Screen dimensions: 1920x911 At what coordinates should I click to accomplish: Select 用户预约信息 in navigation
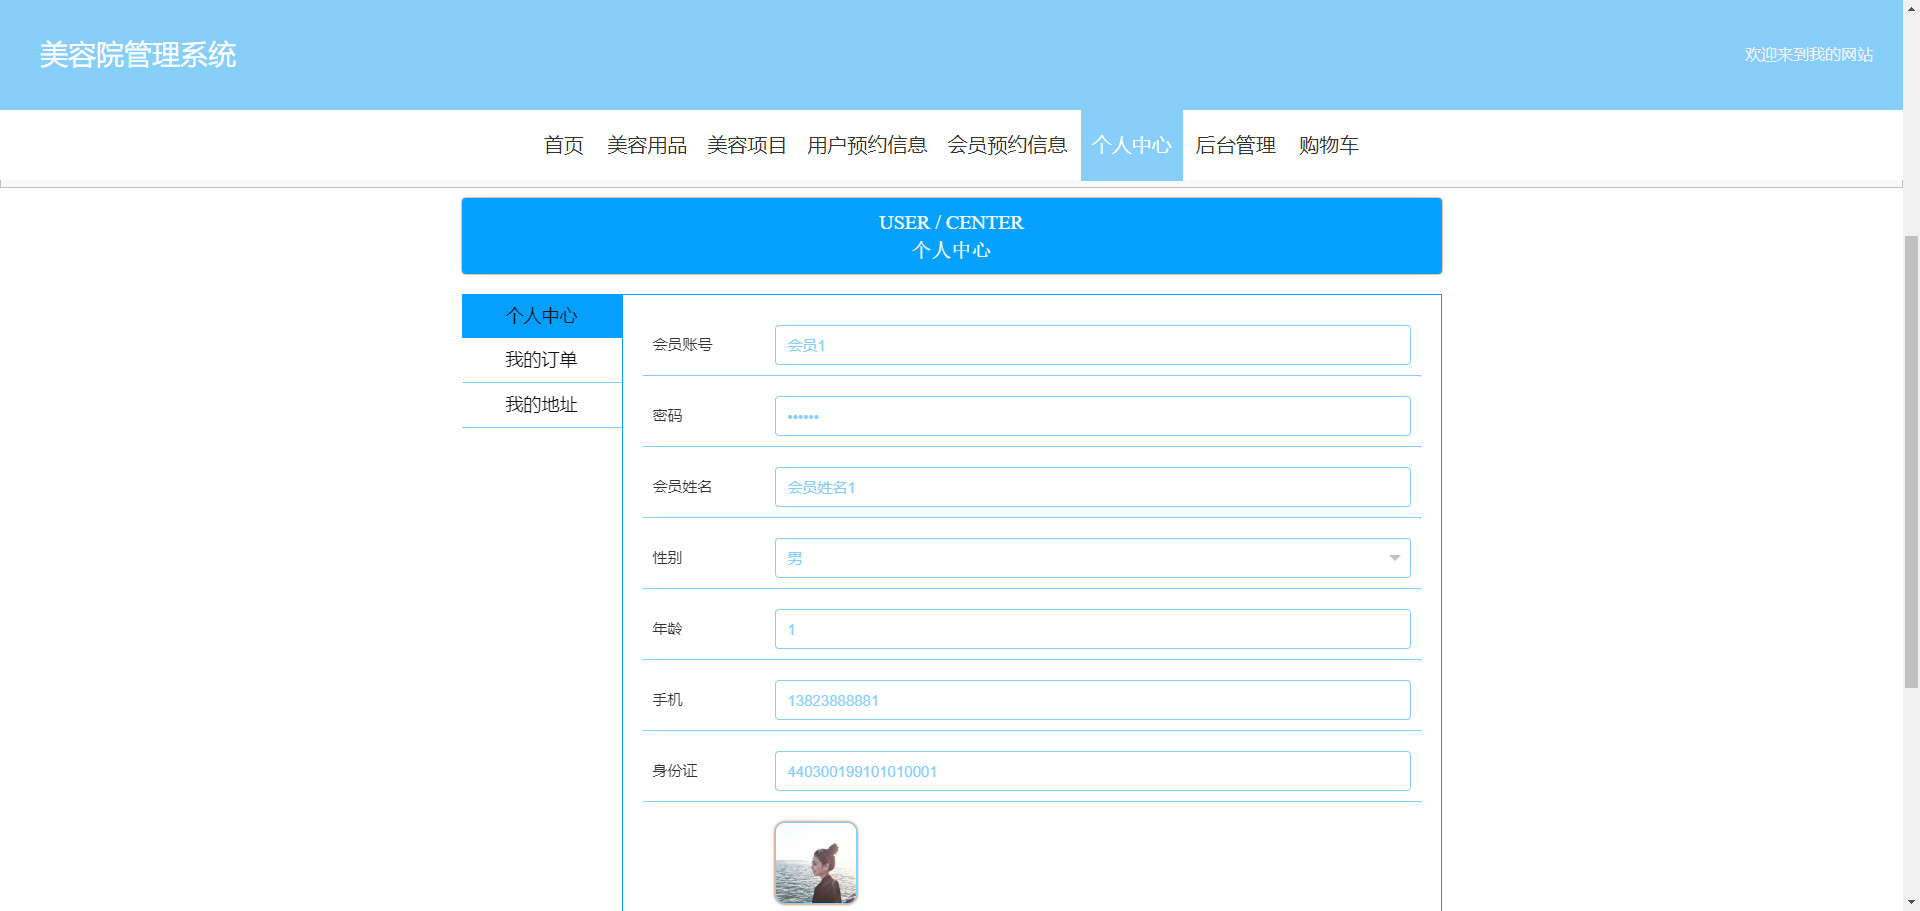pyautogui.click(x=867, y=145)
